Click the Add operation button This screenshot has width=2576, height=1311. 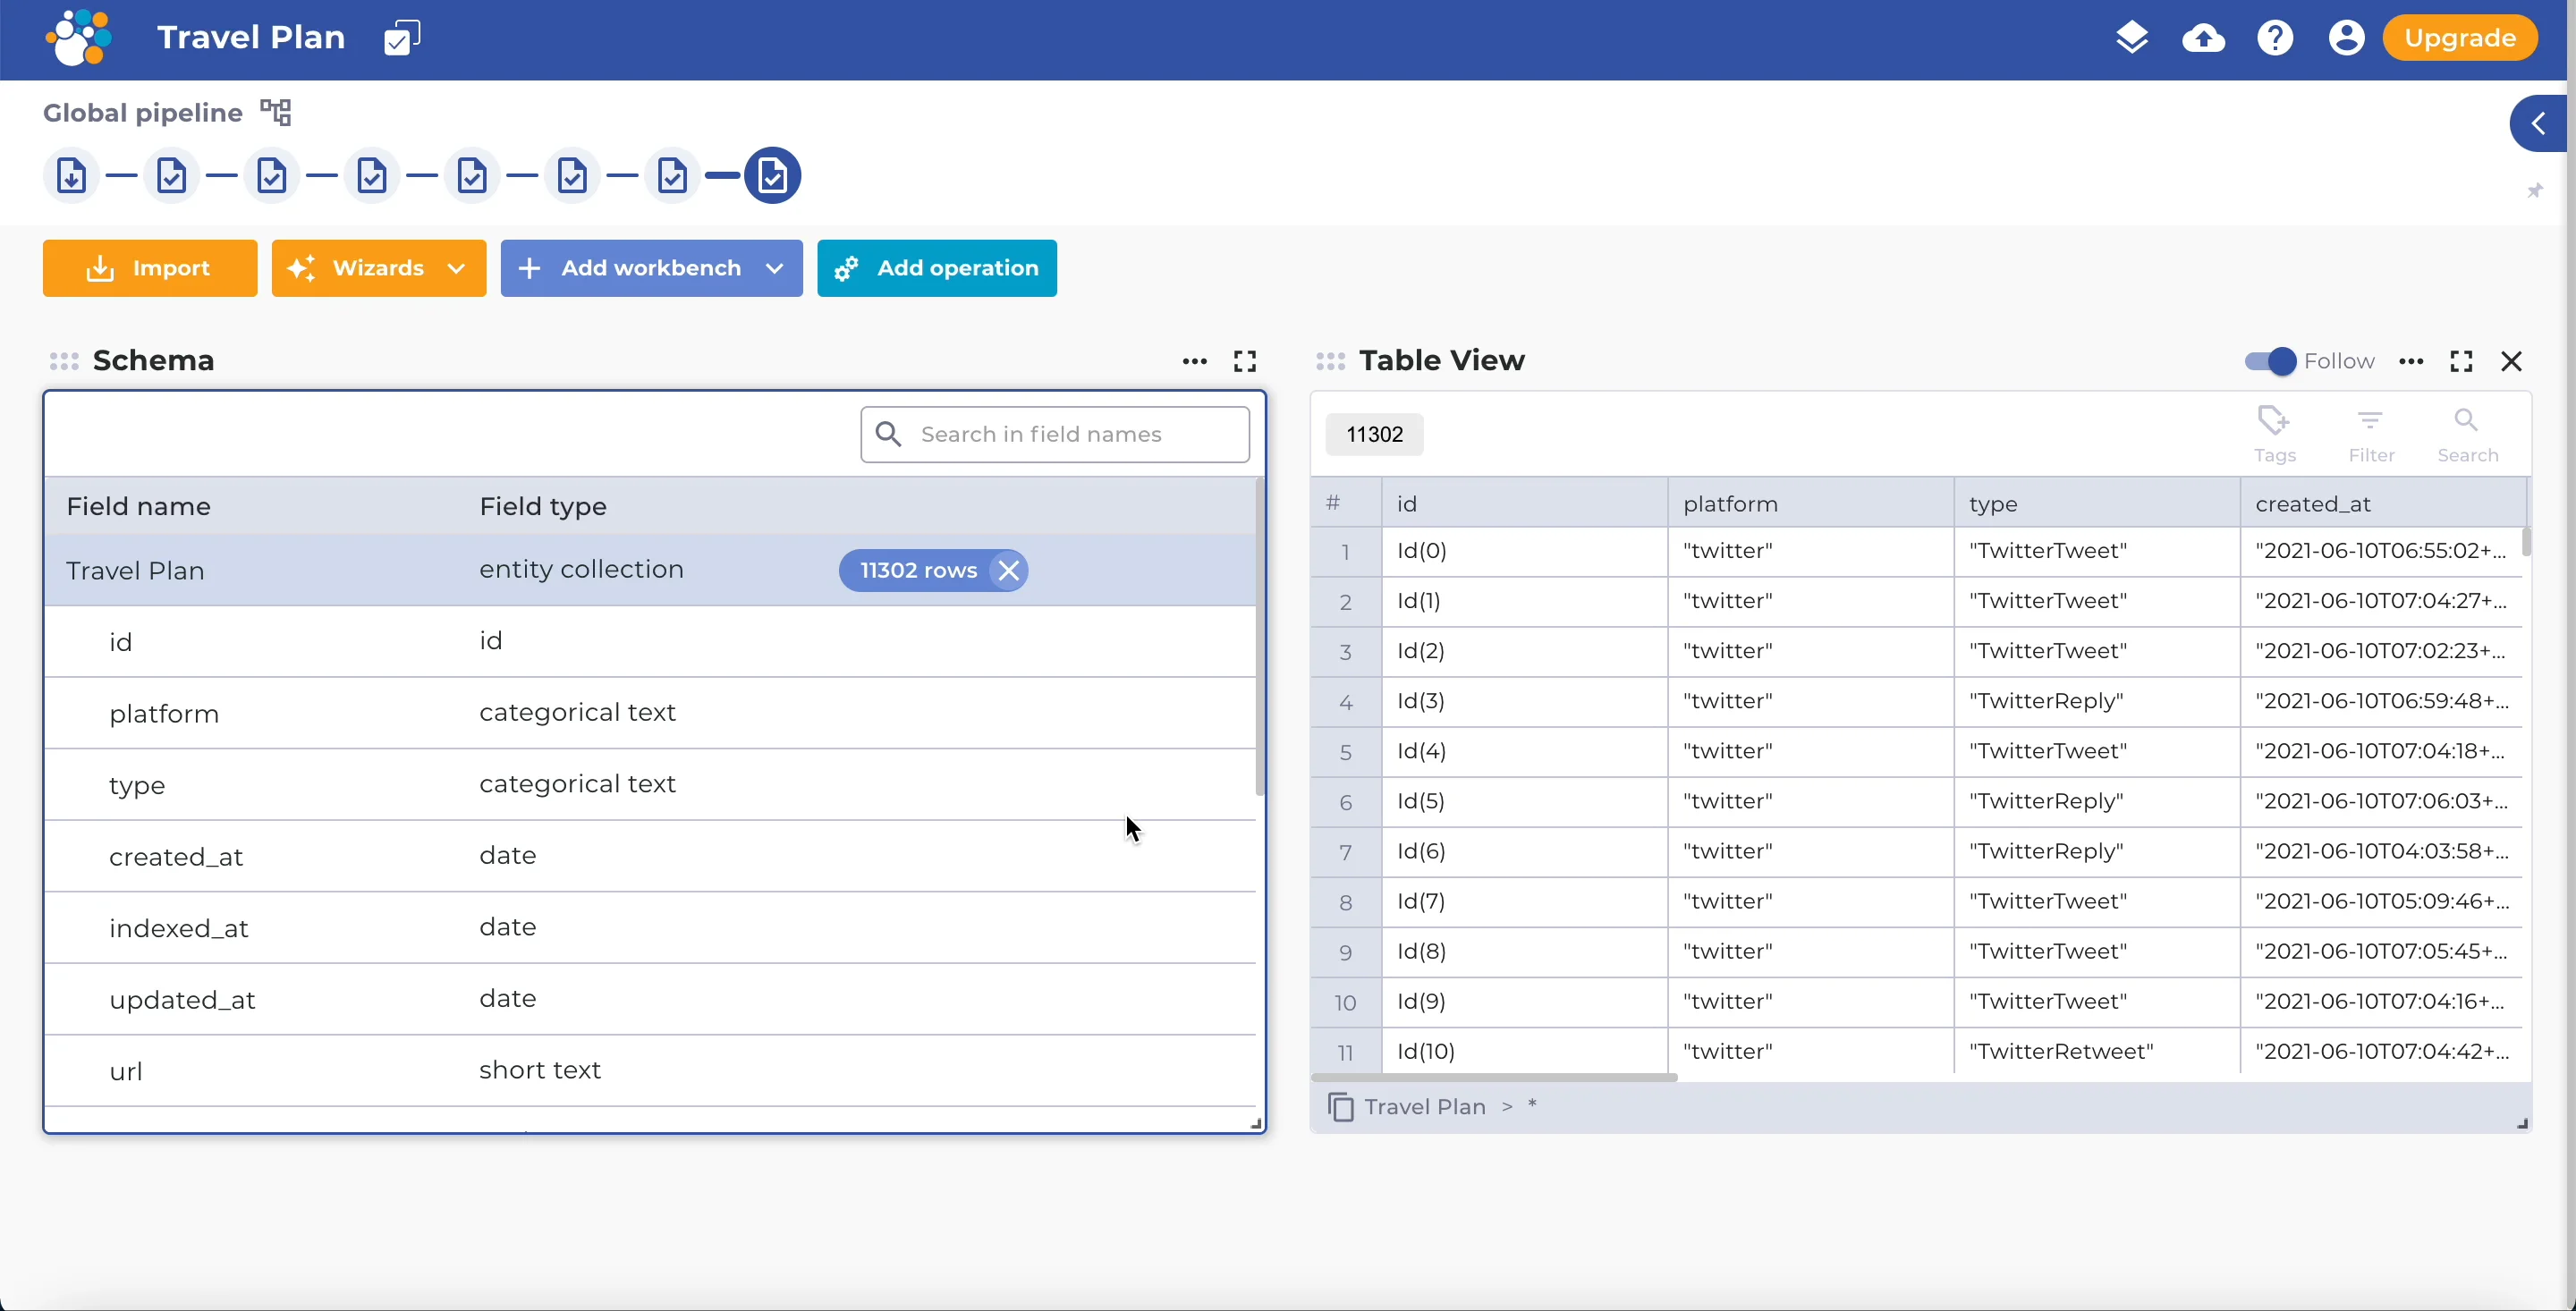937,268
